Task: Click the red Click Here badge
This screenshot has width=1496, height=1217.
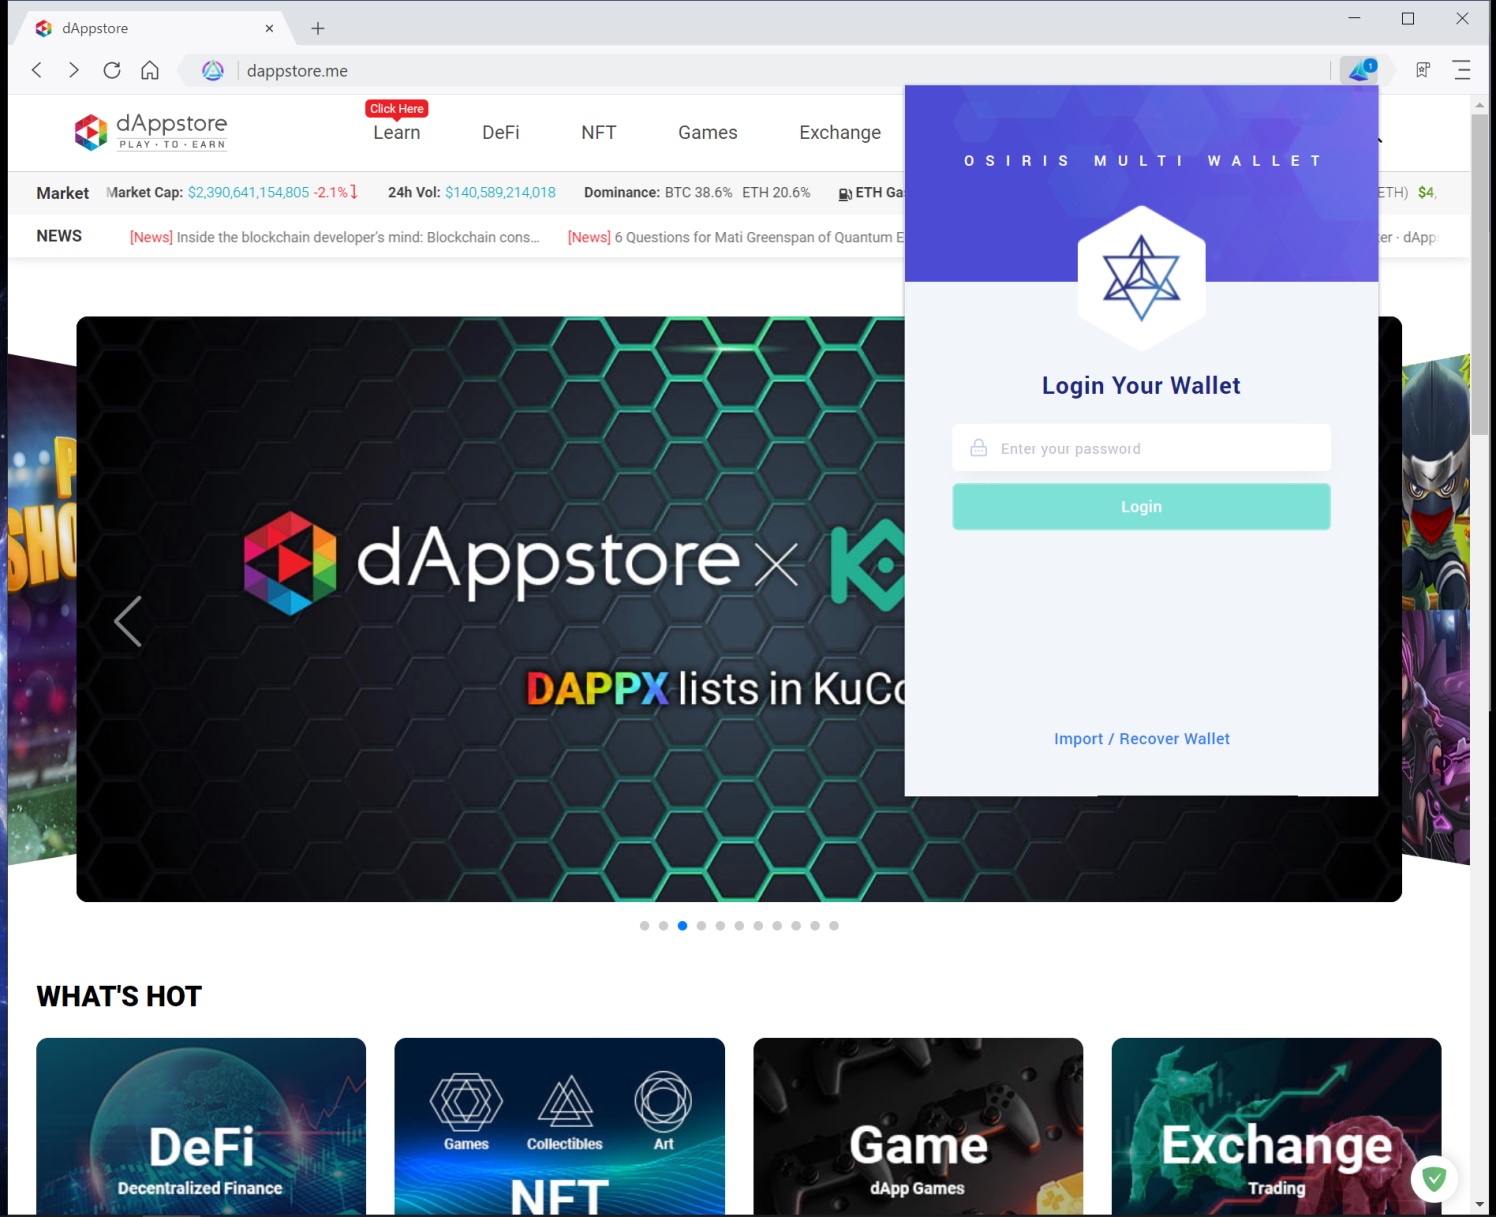Action: point(397,109)
